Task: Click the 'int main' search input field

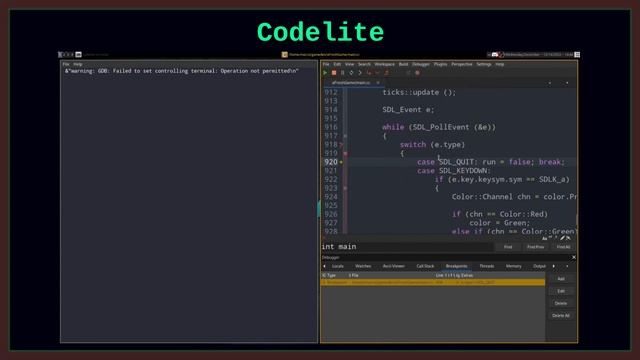Action: (x=407, y=247)
